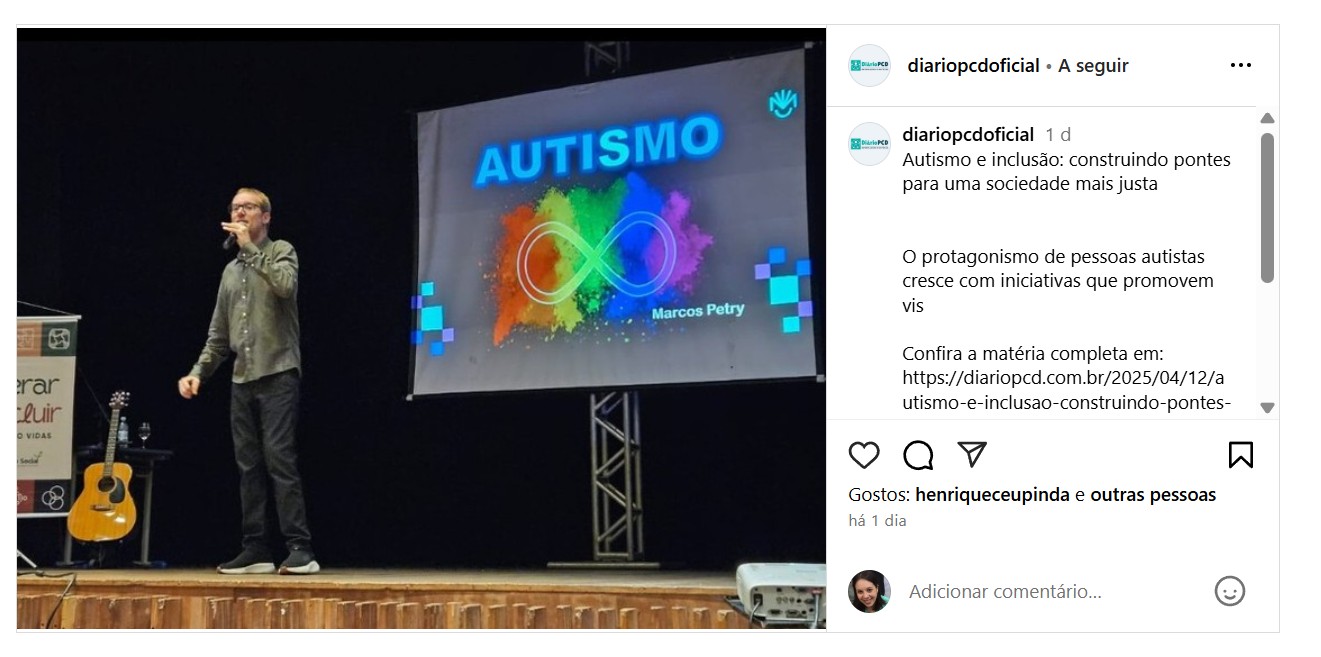
Task: Click the caption scrollbar down arrow
Action: 1267,407
